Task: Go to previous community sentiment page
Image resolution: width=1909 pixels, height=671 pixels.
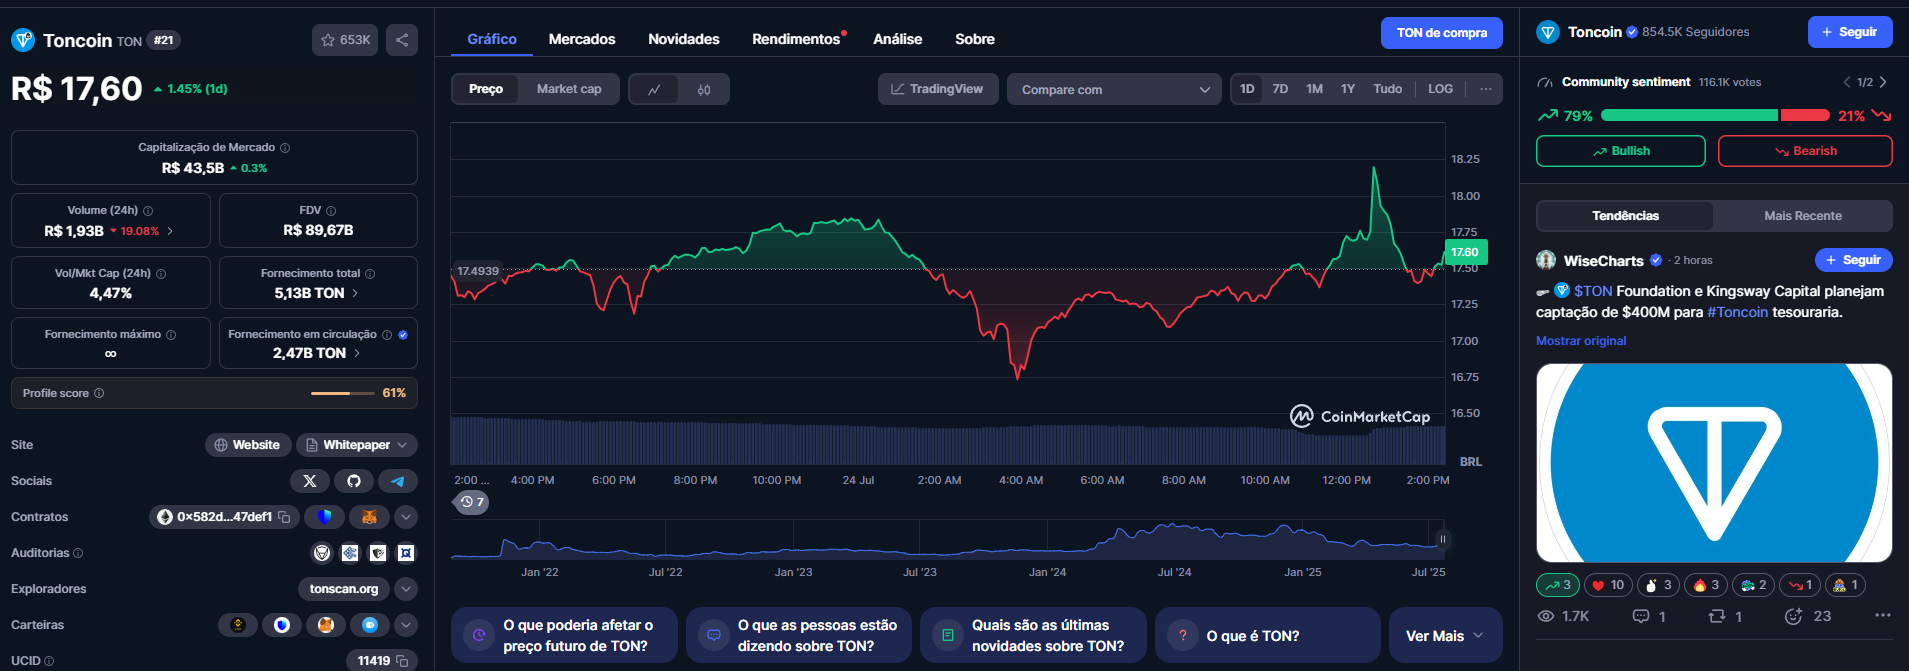Action: click(1847, 82)
